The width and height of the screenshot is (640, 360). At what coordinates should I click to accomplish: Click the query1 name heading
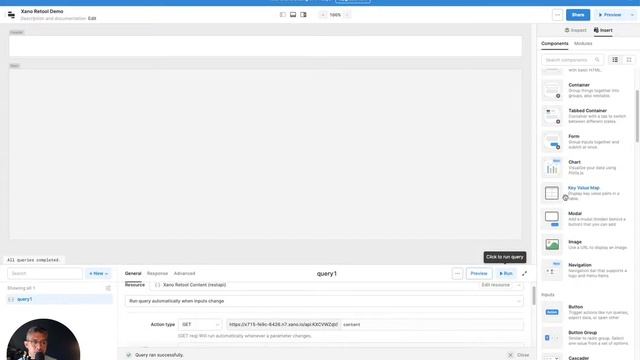327,273
